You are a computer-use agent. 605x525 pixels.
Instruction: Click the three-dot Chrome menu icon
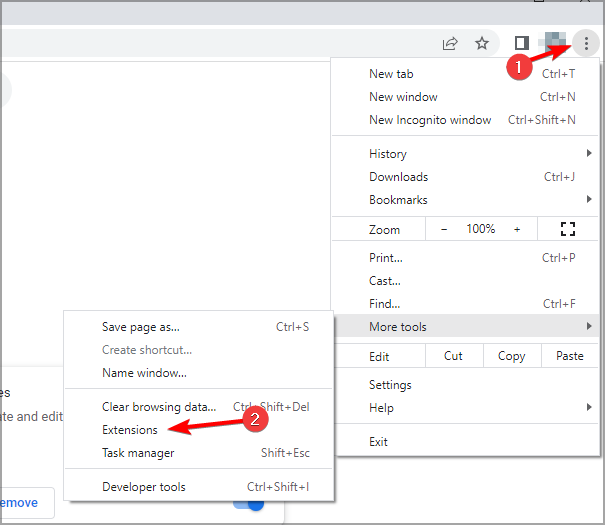[x=586, y=43]
